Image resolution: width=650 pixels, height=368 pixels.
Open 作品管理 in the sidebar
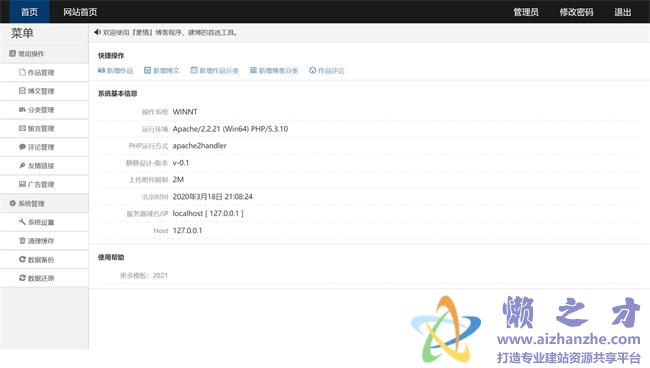coord(44,73)
